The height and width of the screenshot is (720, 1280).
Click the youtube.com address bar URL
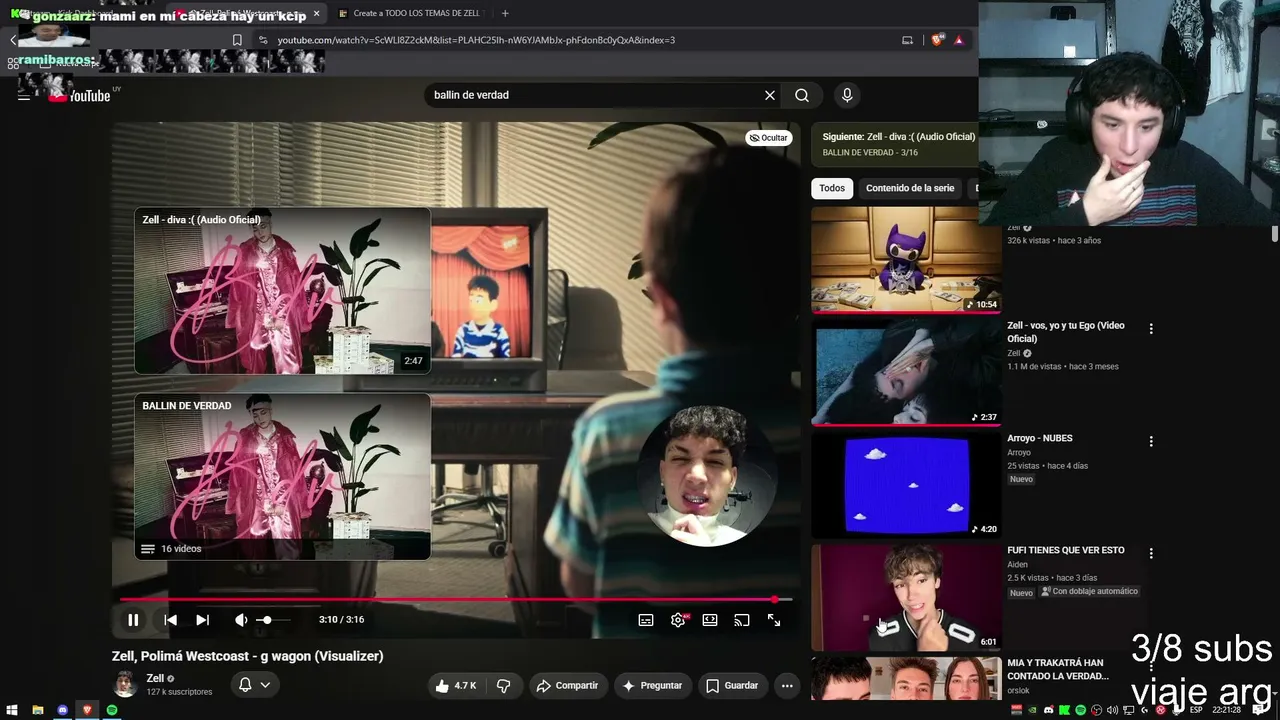pos(476,40)
